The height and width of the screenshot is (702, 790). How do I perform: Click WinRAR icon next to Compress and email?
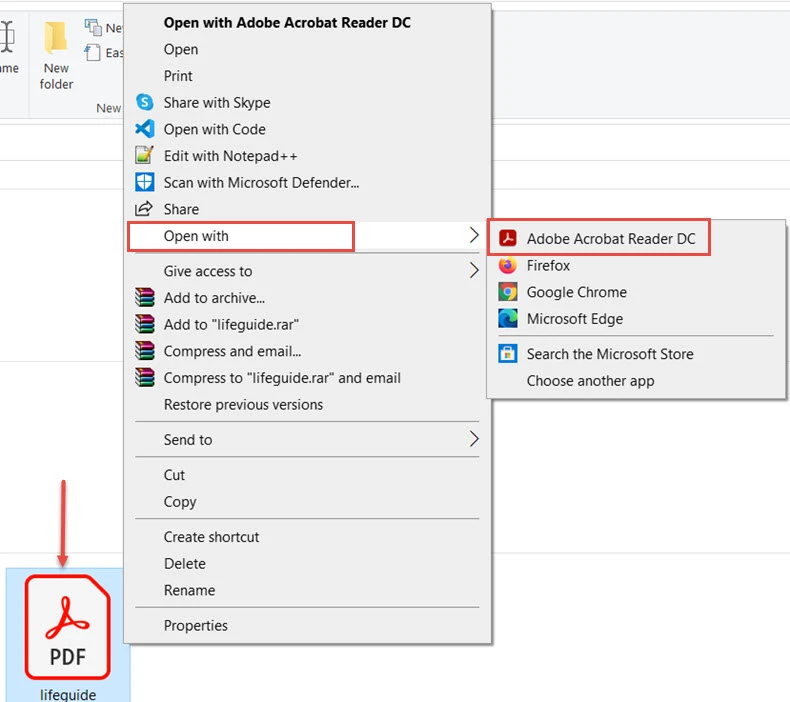click(x=145, y=351)
